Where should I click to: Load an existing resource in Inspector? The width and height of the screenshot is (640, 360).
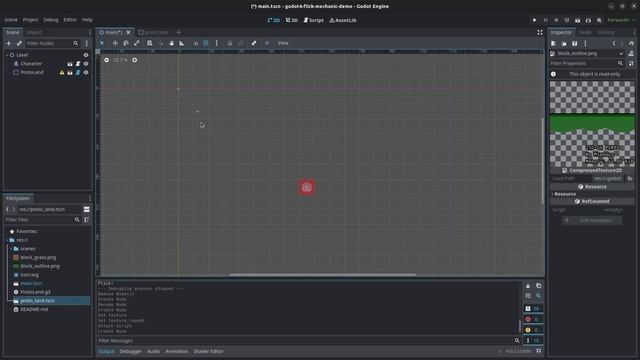[564, 43]
